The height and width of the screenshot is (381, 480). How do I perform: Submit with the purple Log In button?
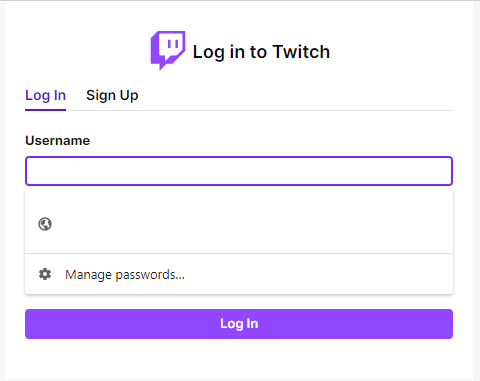(x=239, y=324)
